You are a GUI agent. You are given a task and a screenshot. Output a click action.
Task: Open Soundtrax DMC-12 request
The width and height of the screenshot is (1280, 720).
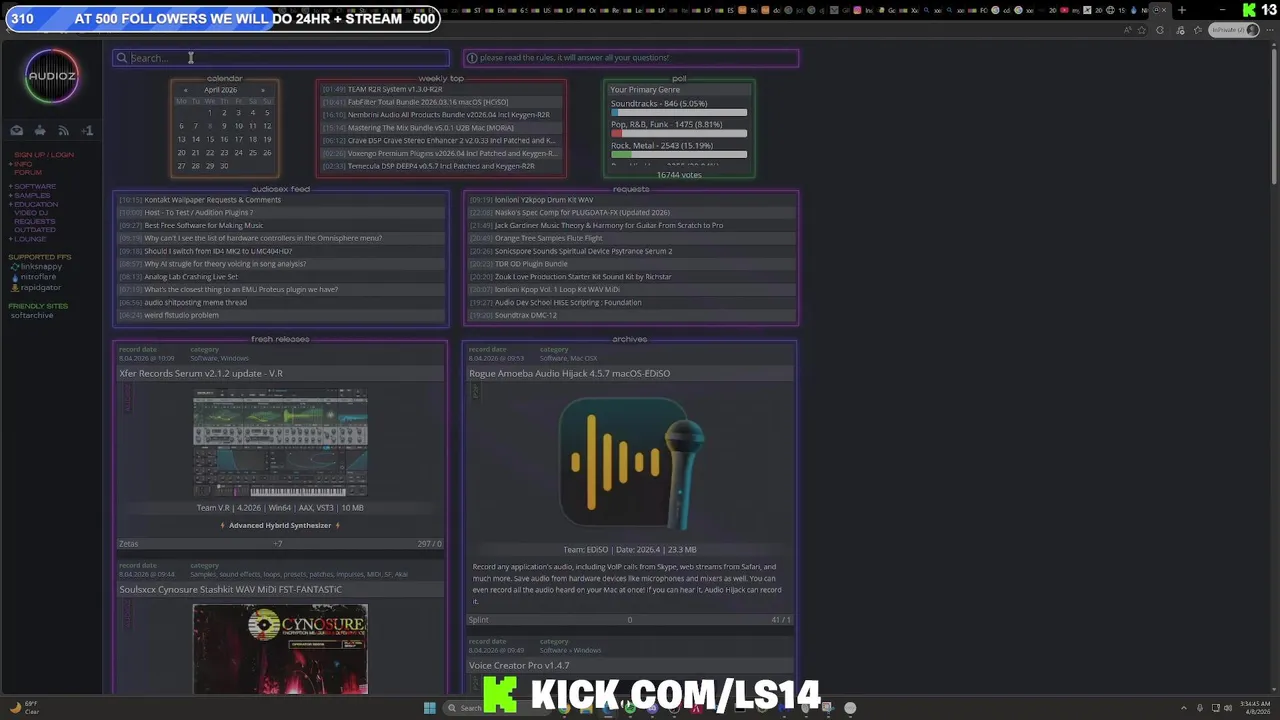[x=526, y=315]
